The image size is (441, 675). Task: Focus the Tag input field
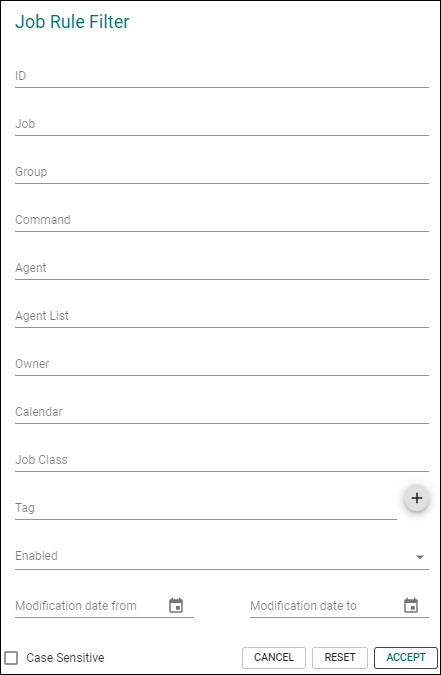pos(206,508)
